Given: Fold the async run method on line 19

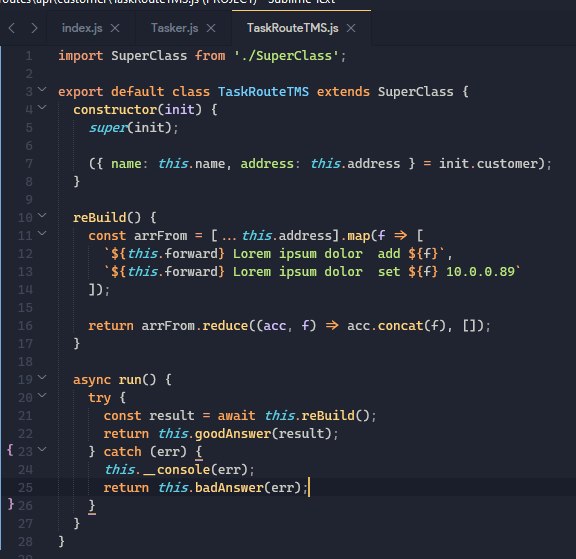Looking at the screenshot, I should (x=42, y=377).
